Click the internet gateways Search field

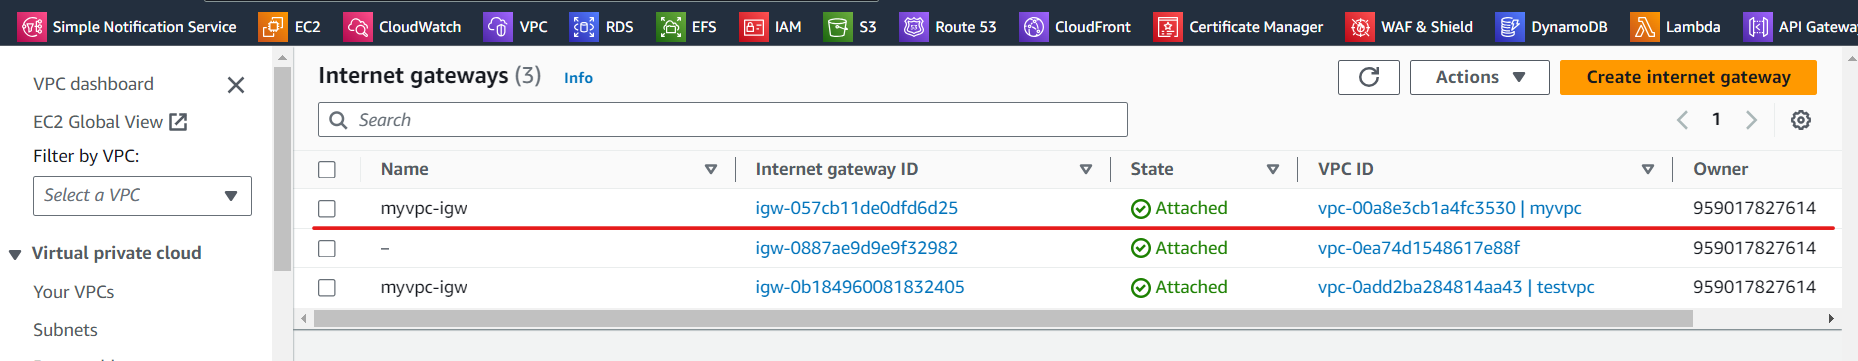[x=723, y=120]
